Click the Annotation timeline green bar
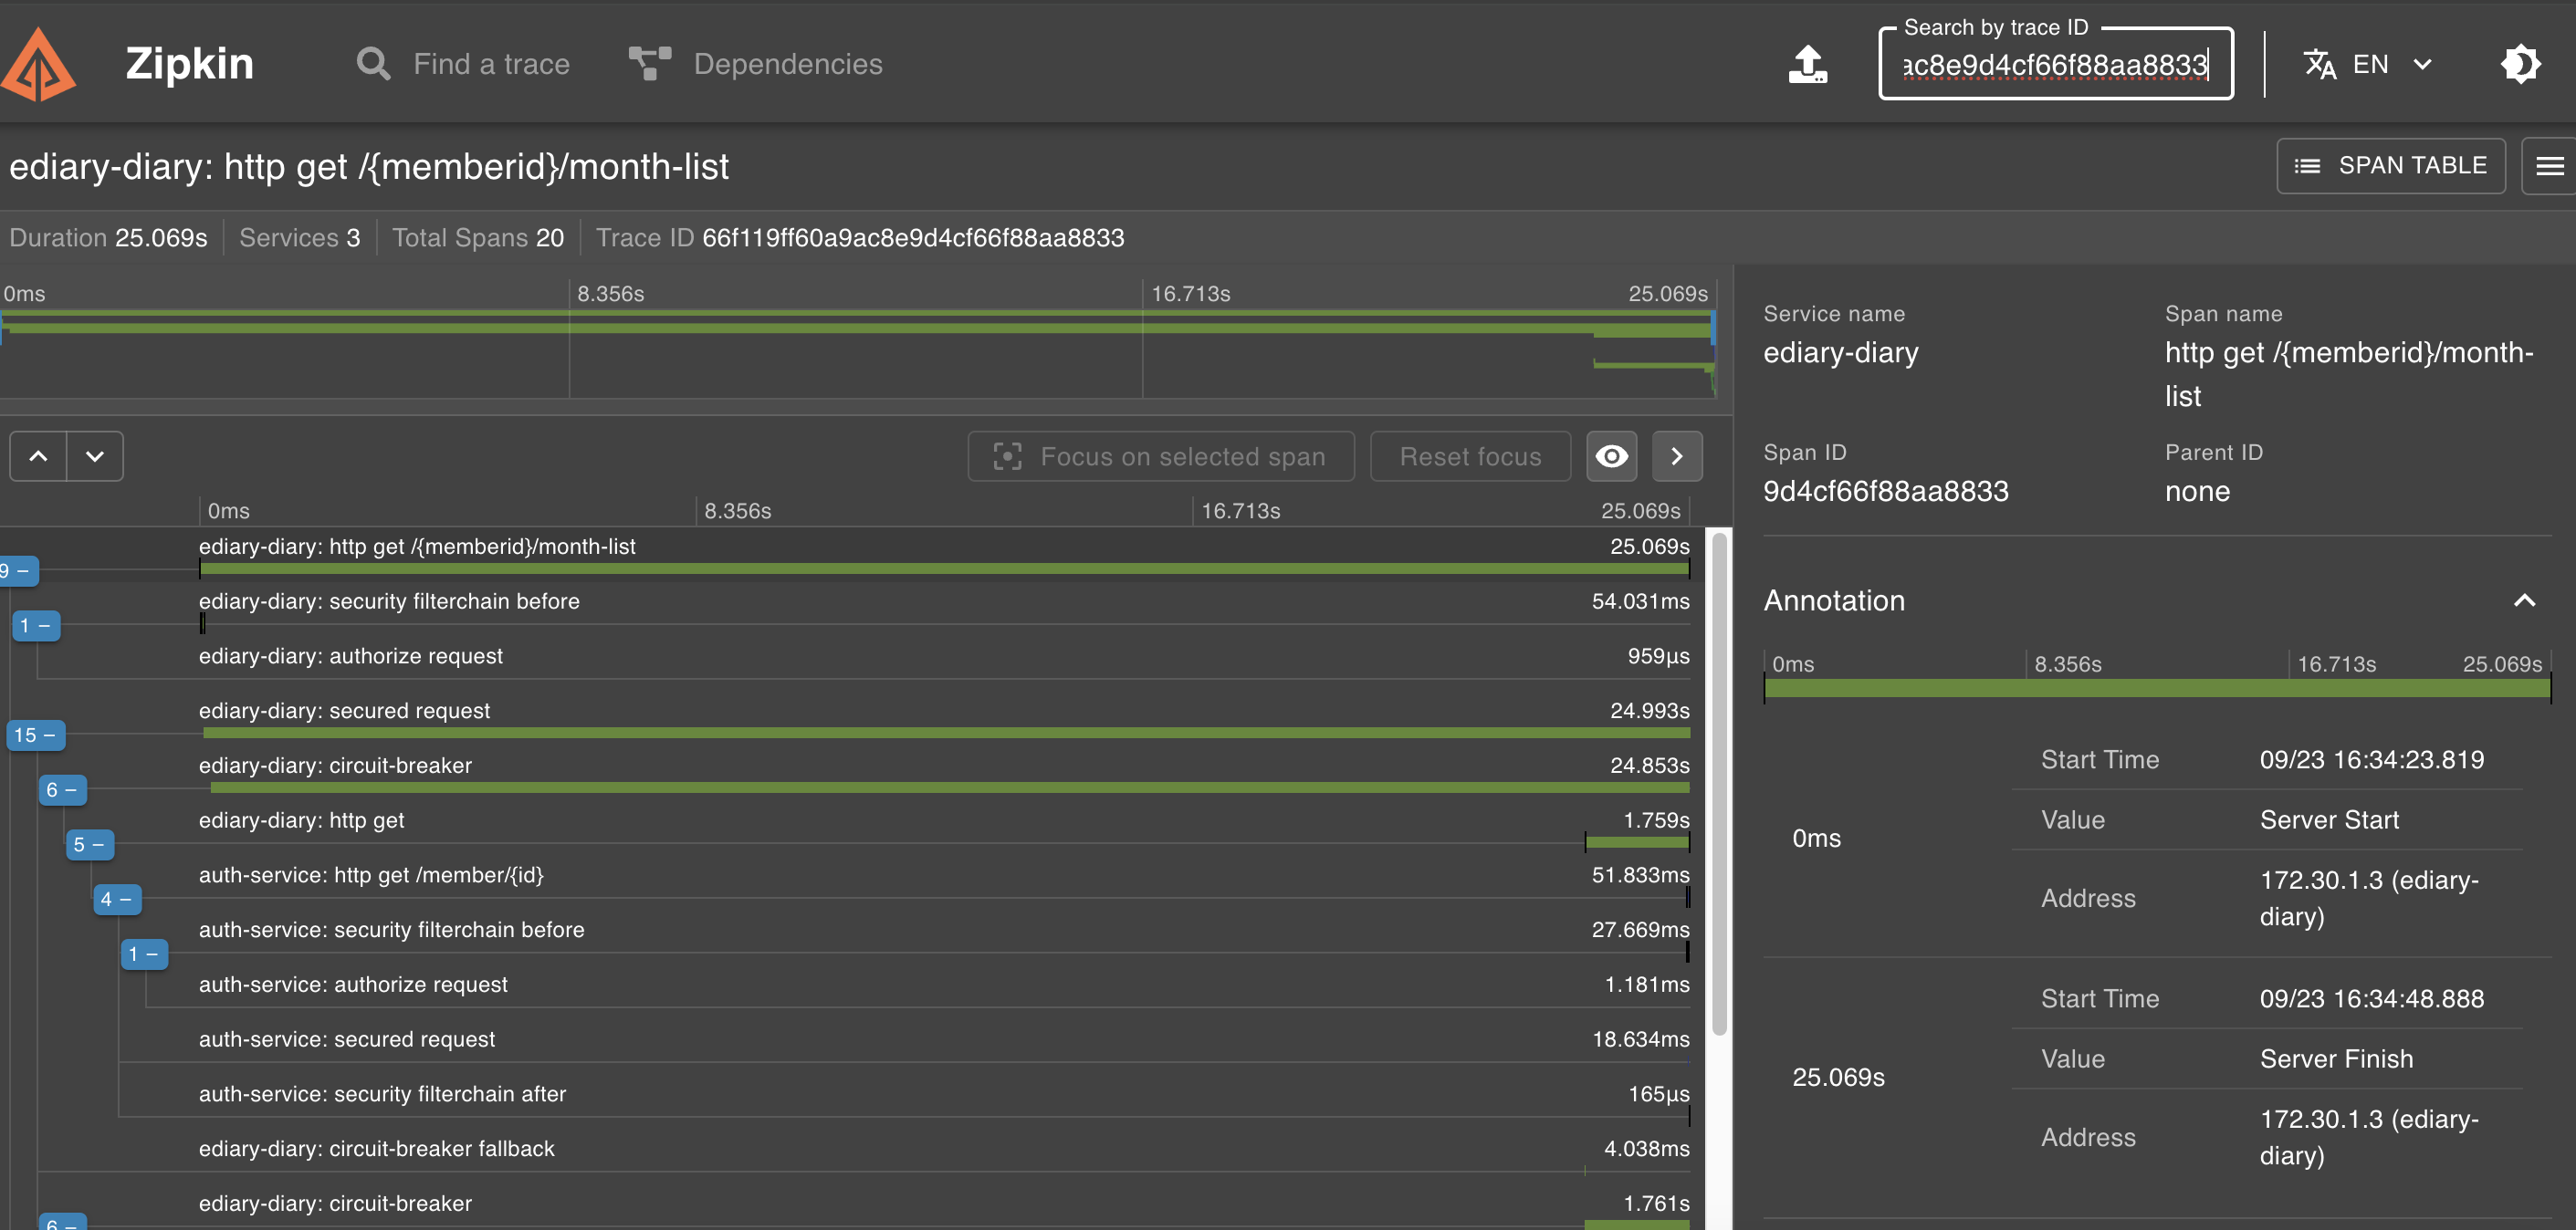Viewport: 2576px width, 1230px height. pos(2157,688)
